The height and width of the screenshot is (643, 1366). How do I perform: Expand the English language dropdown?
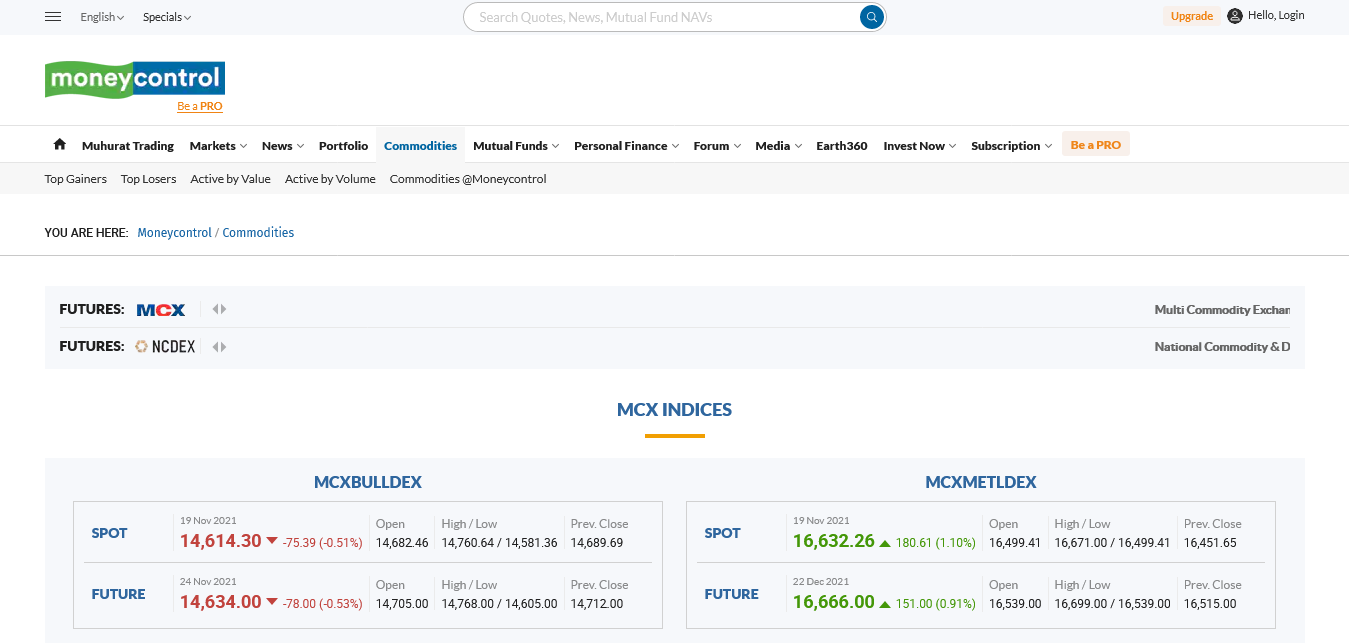(102, 17)
